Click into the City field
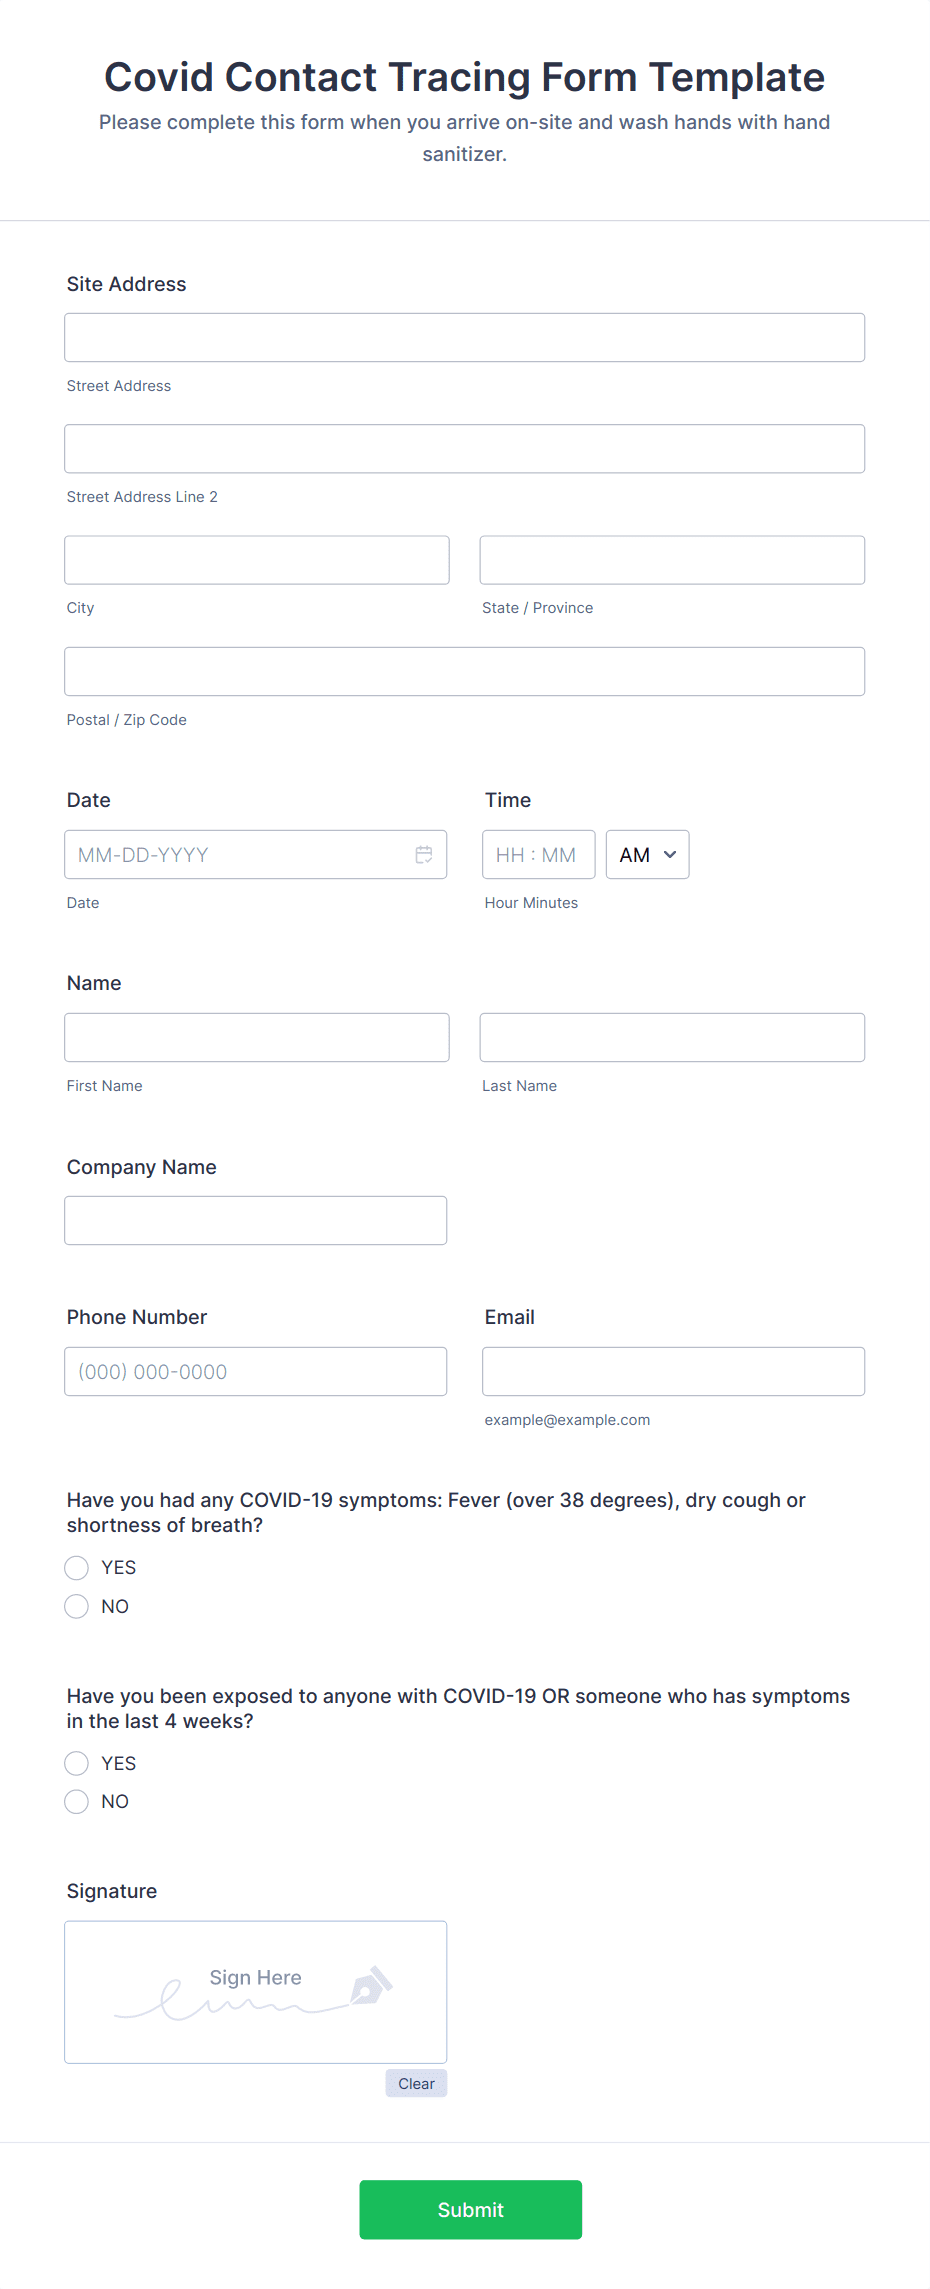Viewport: 930px width, 2289px height. pos(257,560)
